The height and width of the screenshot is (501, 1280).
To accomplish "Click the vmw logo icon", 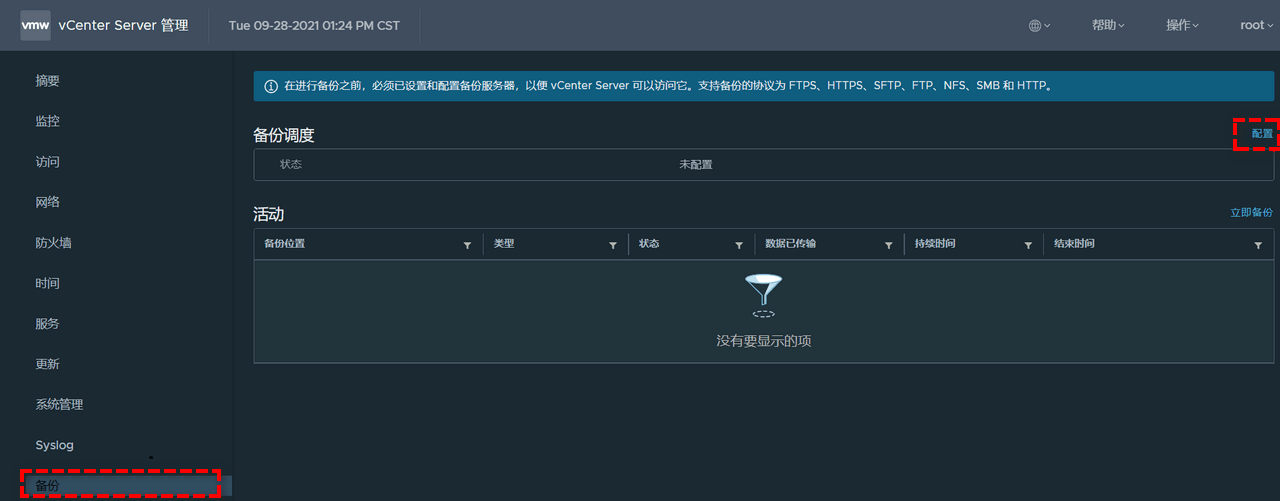I will point(35,25).
